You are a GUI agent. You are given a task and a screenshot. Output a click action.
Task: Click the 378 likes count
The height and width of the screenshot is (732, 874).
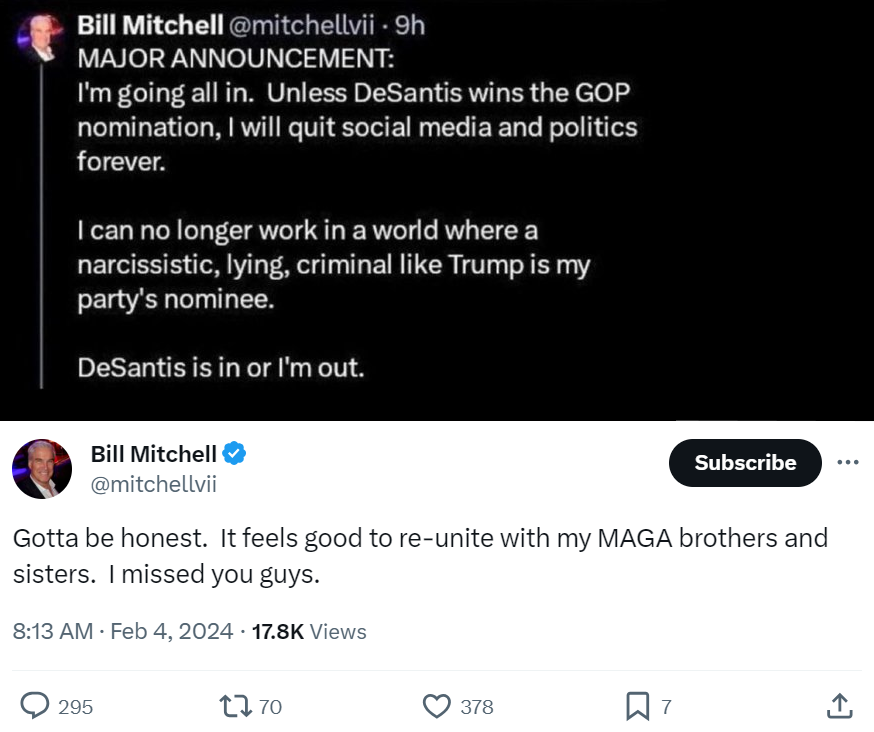pos(477,707)
